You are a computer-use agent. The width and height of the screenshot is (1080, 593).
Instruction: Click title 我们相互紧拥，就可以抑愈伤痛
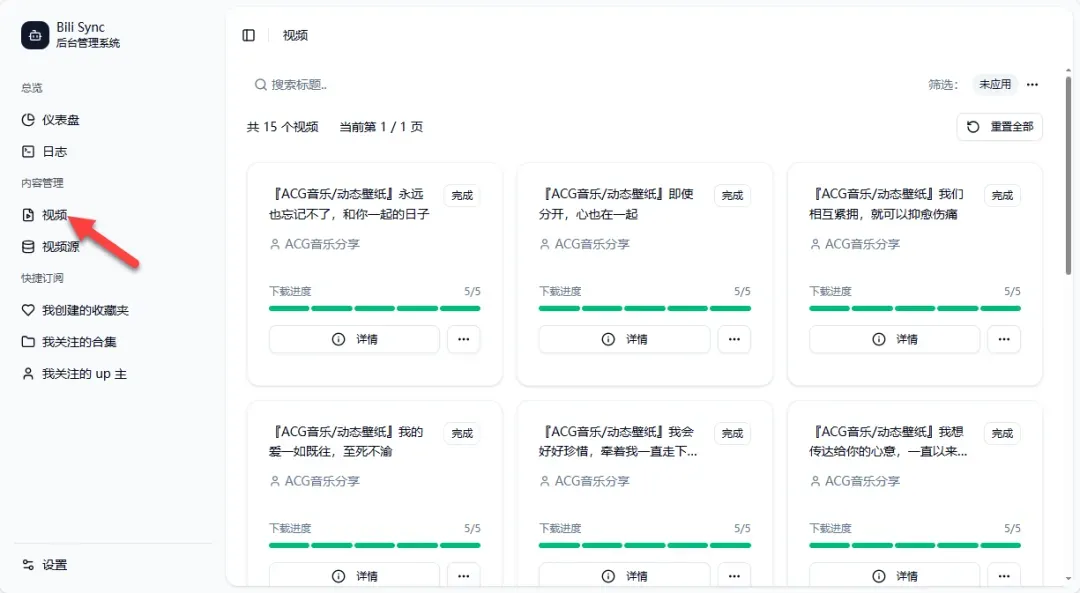(886, 204)
